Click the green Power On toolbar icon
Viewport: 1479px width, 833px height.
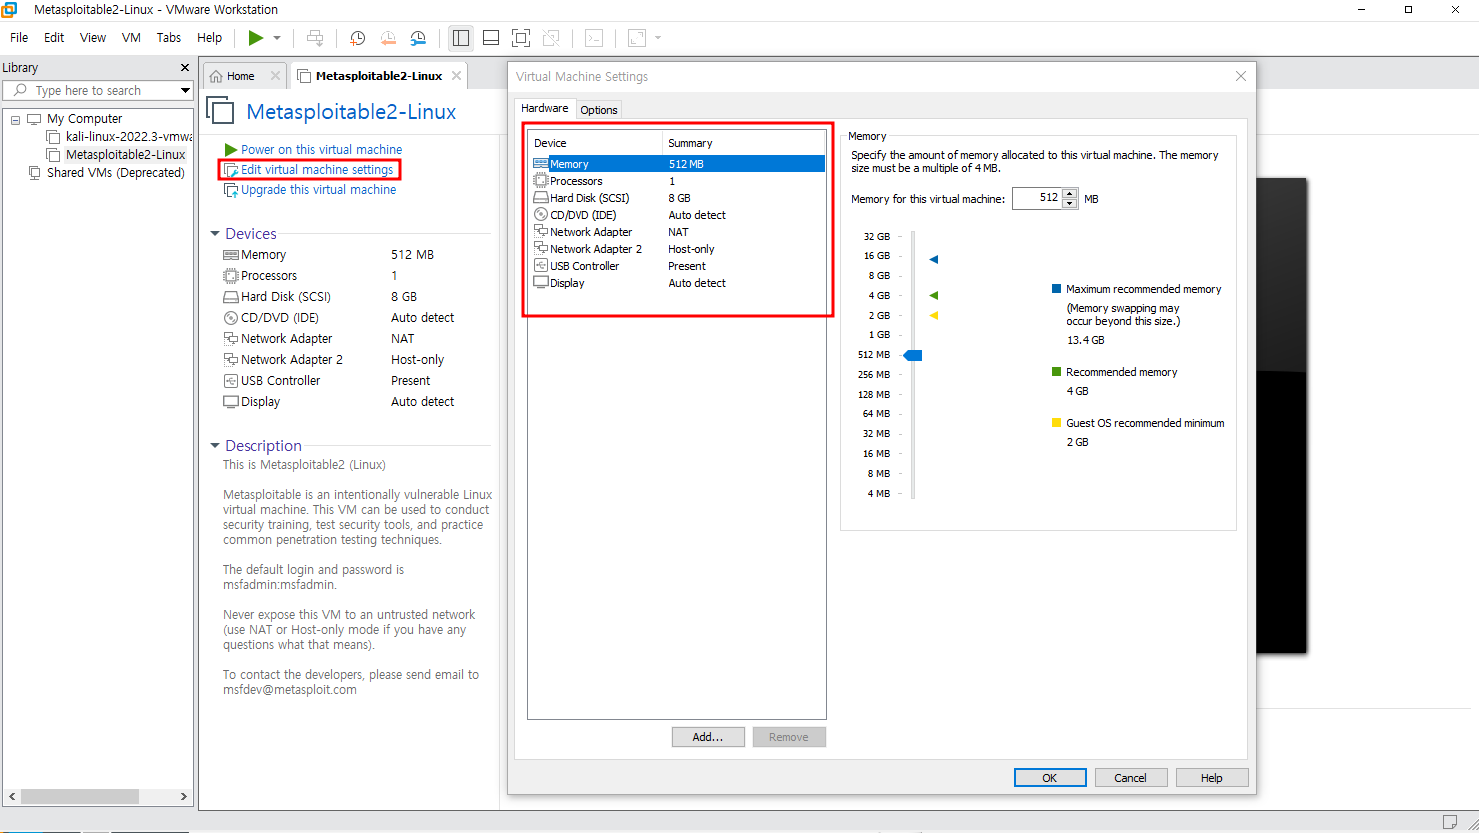click(256, 38)
